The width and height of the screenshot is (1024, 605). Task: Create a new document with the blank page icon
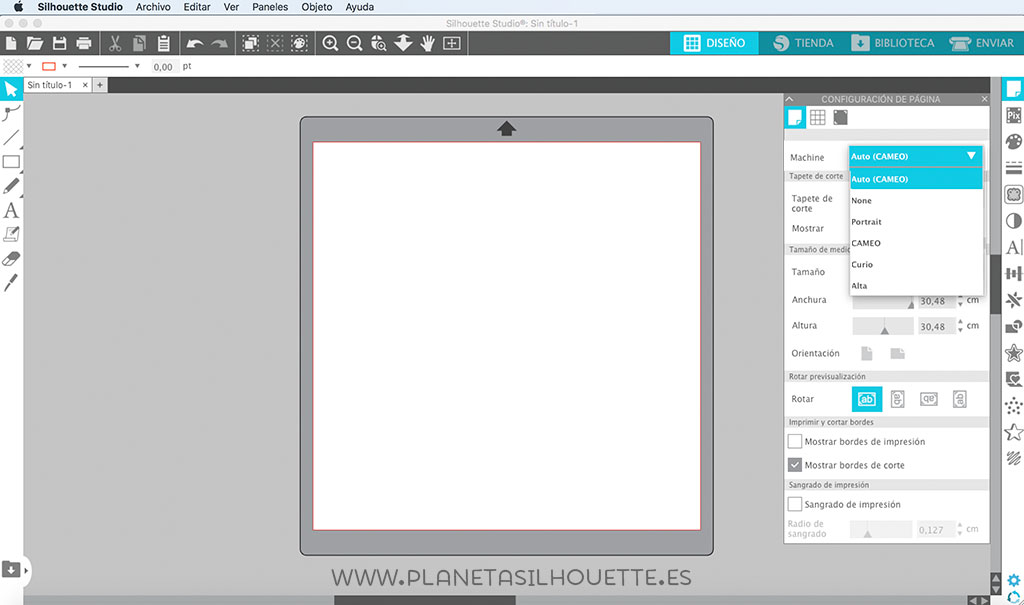[10, 43]
